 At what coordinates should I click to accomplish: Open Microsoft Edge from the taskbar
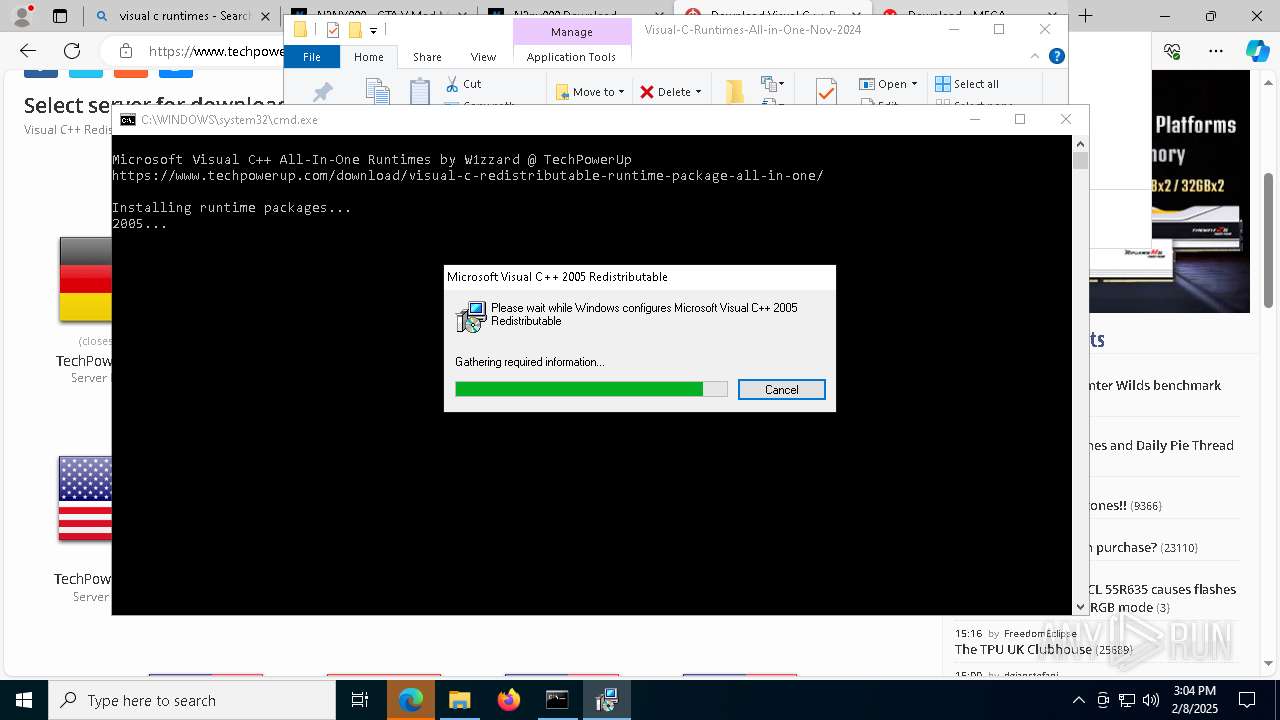(411, 700)
